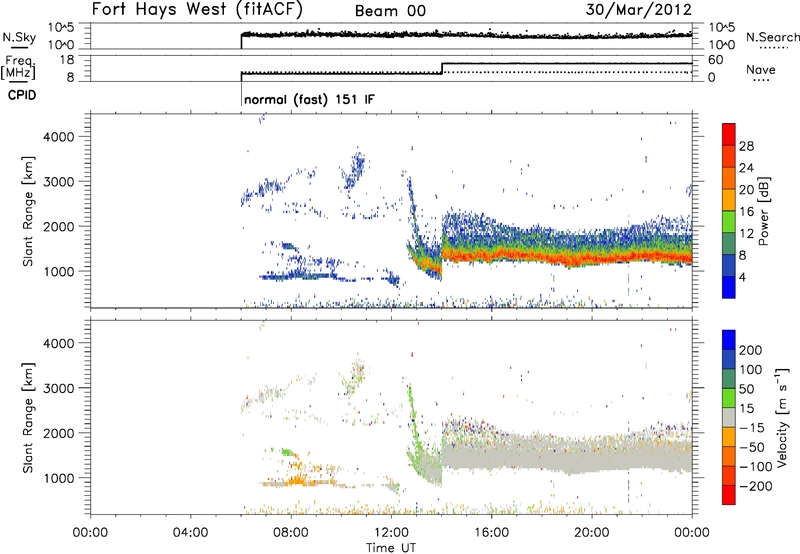Click the '-50' velocity scale value
This screenshot has height=554, width=800.
[751, 447]
